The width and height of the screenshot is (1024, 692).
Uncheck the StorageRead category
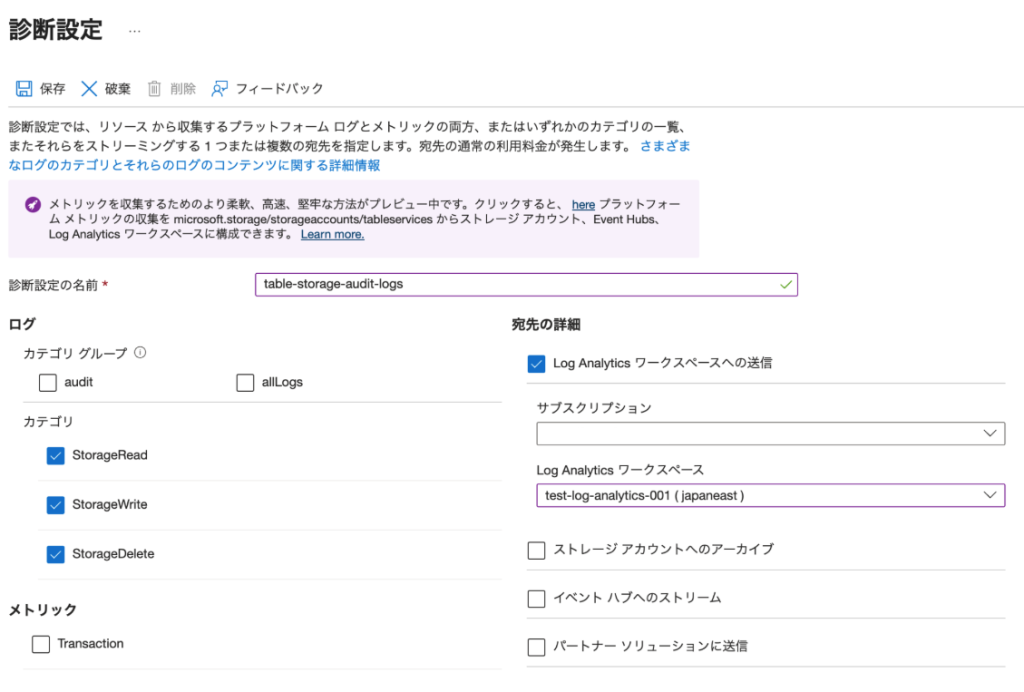(56, 456)
